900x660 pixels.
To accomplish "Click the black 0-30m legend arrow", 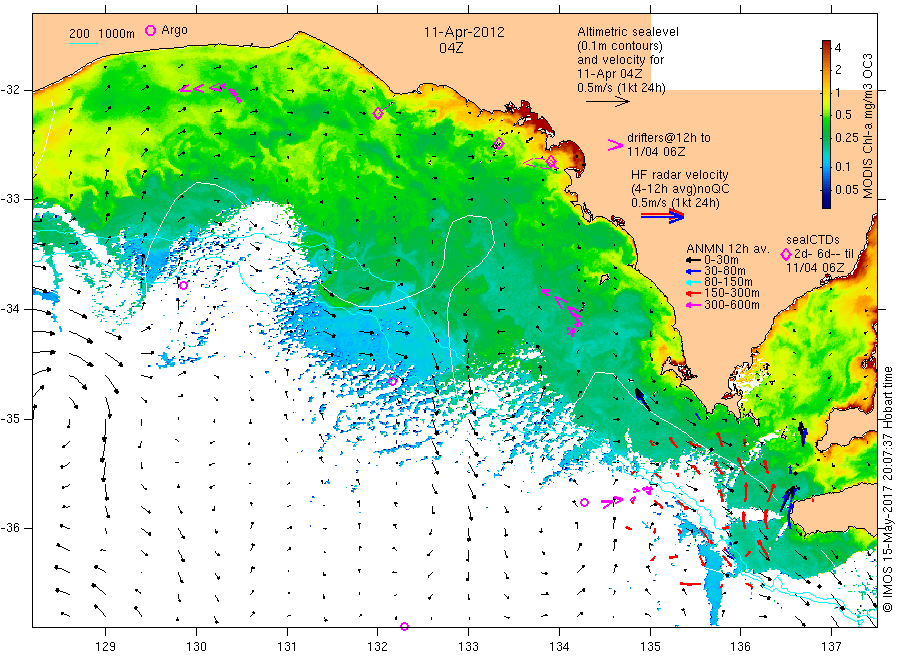I will click(x=693, y=261).
